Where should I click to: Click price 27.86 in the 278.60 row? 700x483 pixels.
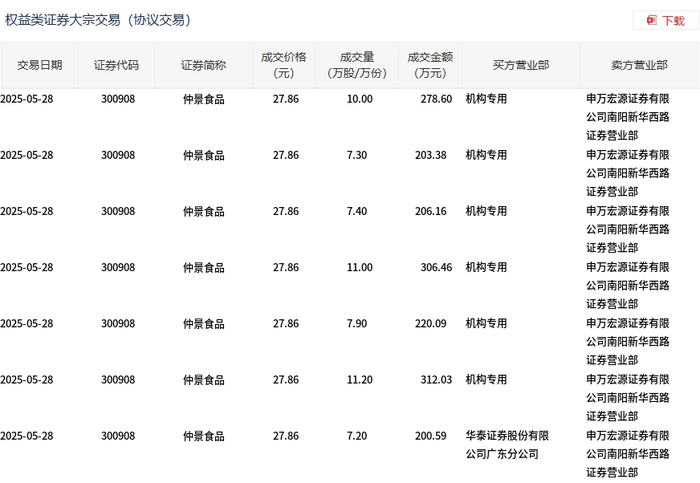point(286,99)
